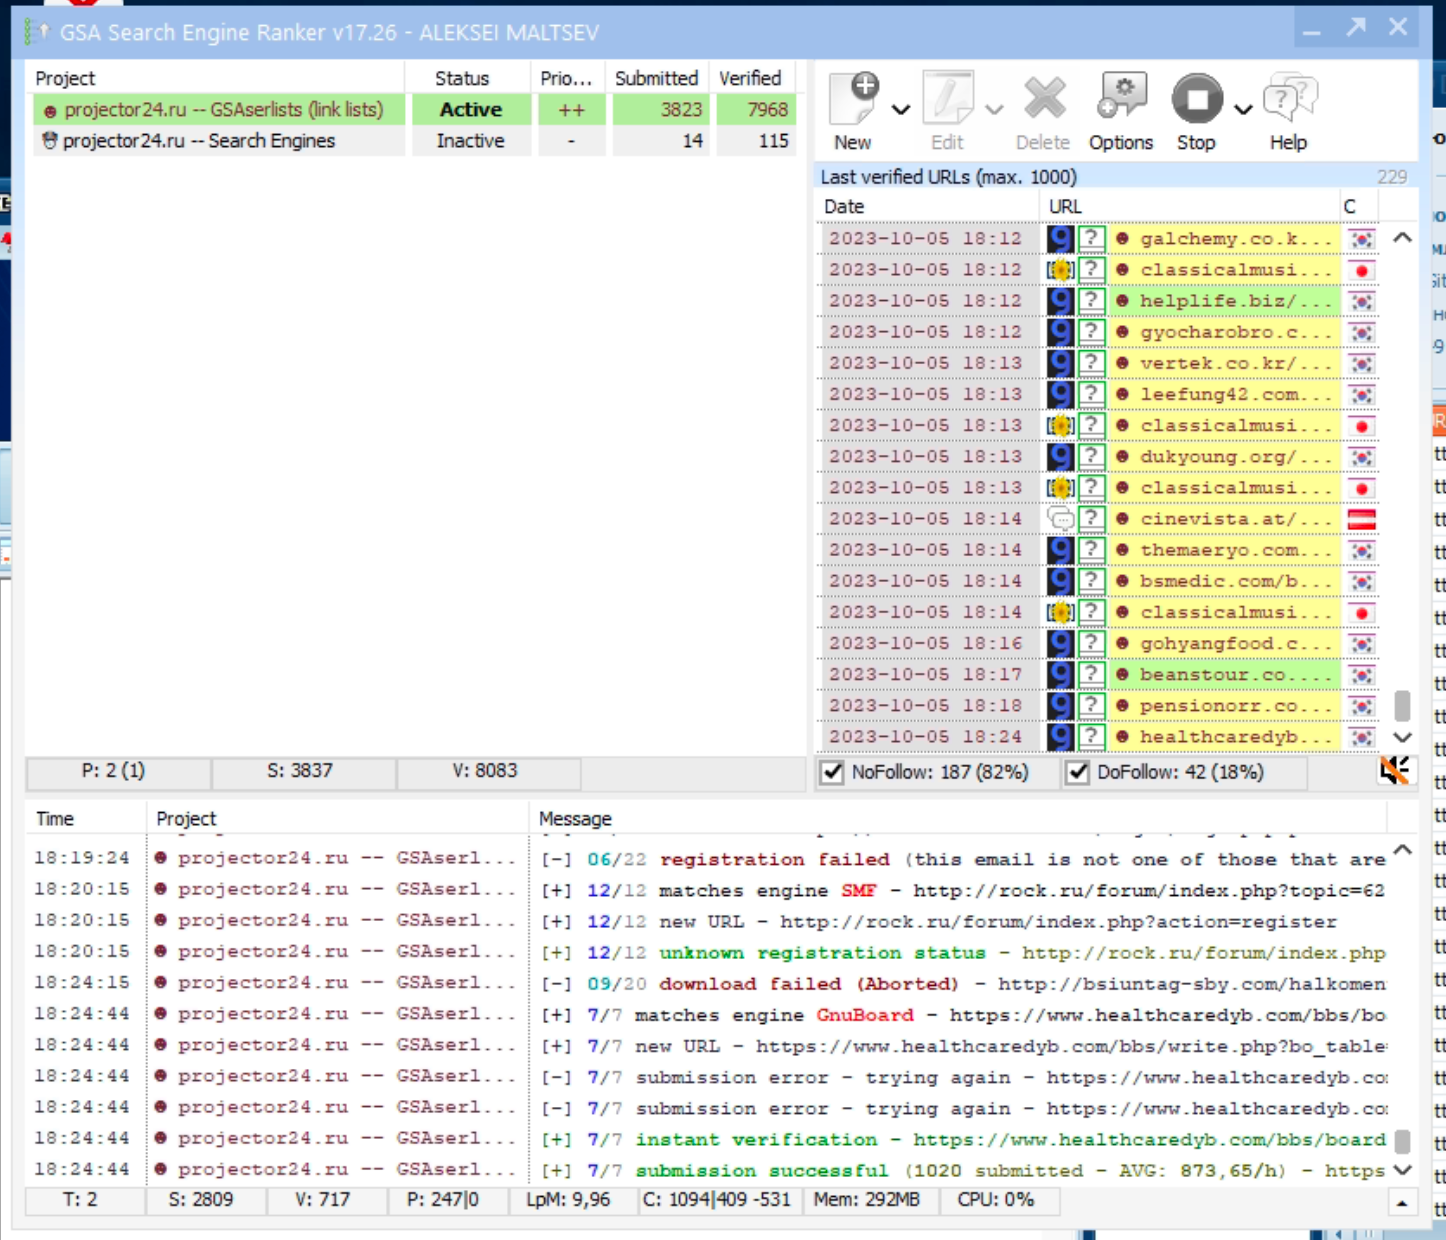Sort by the Verified column header
1446x1240 pixels.
coord(752,78)
